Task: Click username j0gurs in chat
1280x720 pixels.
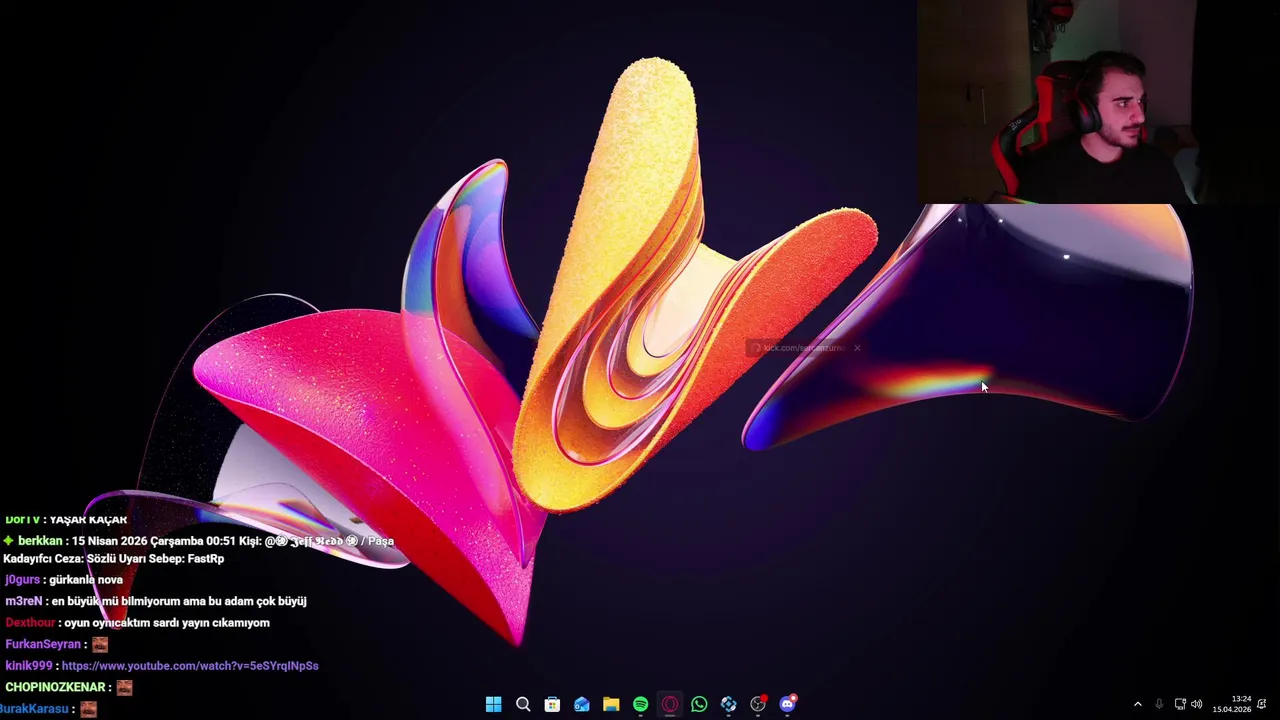Action: click(23, 580)
